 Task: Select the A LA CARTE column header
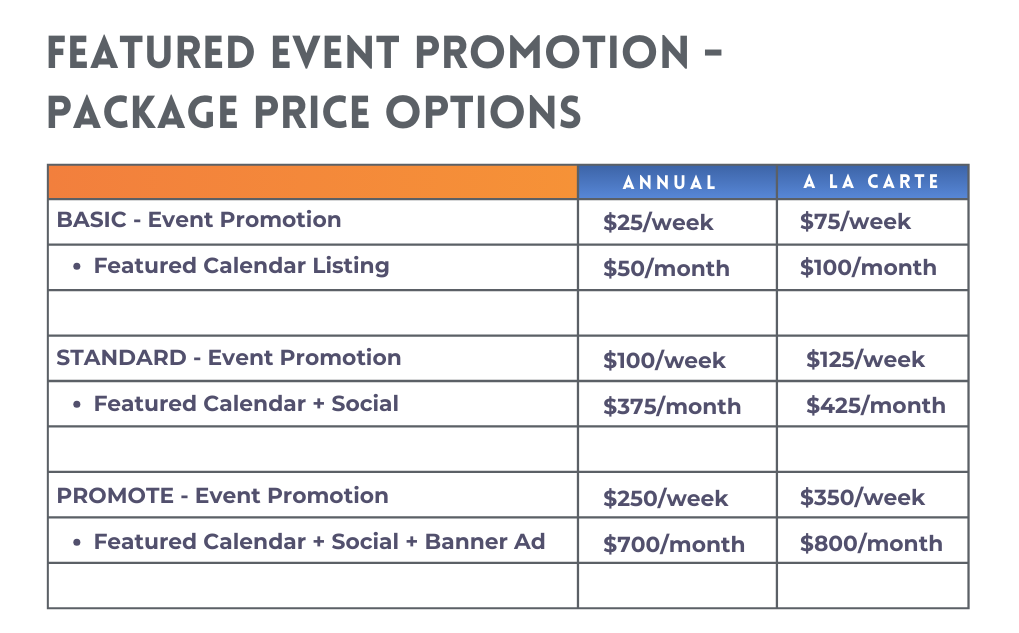872,182
